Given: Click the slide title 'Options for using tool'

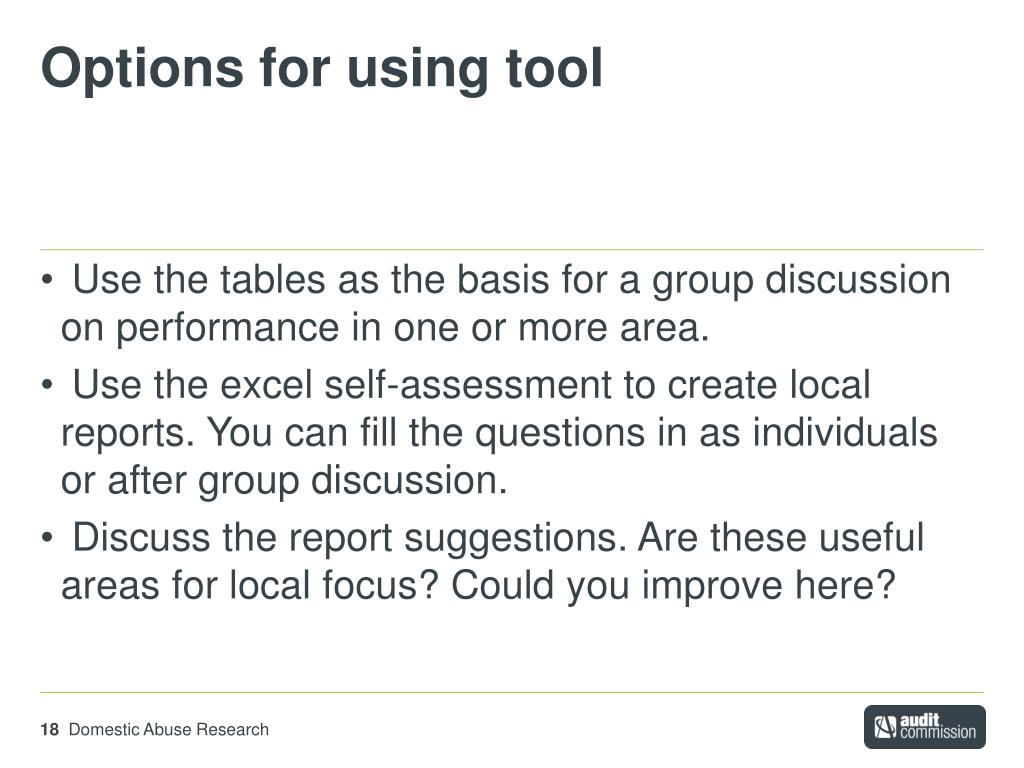Looking at the screenshot, I should pos(322,69).
